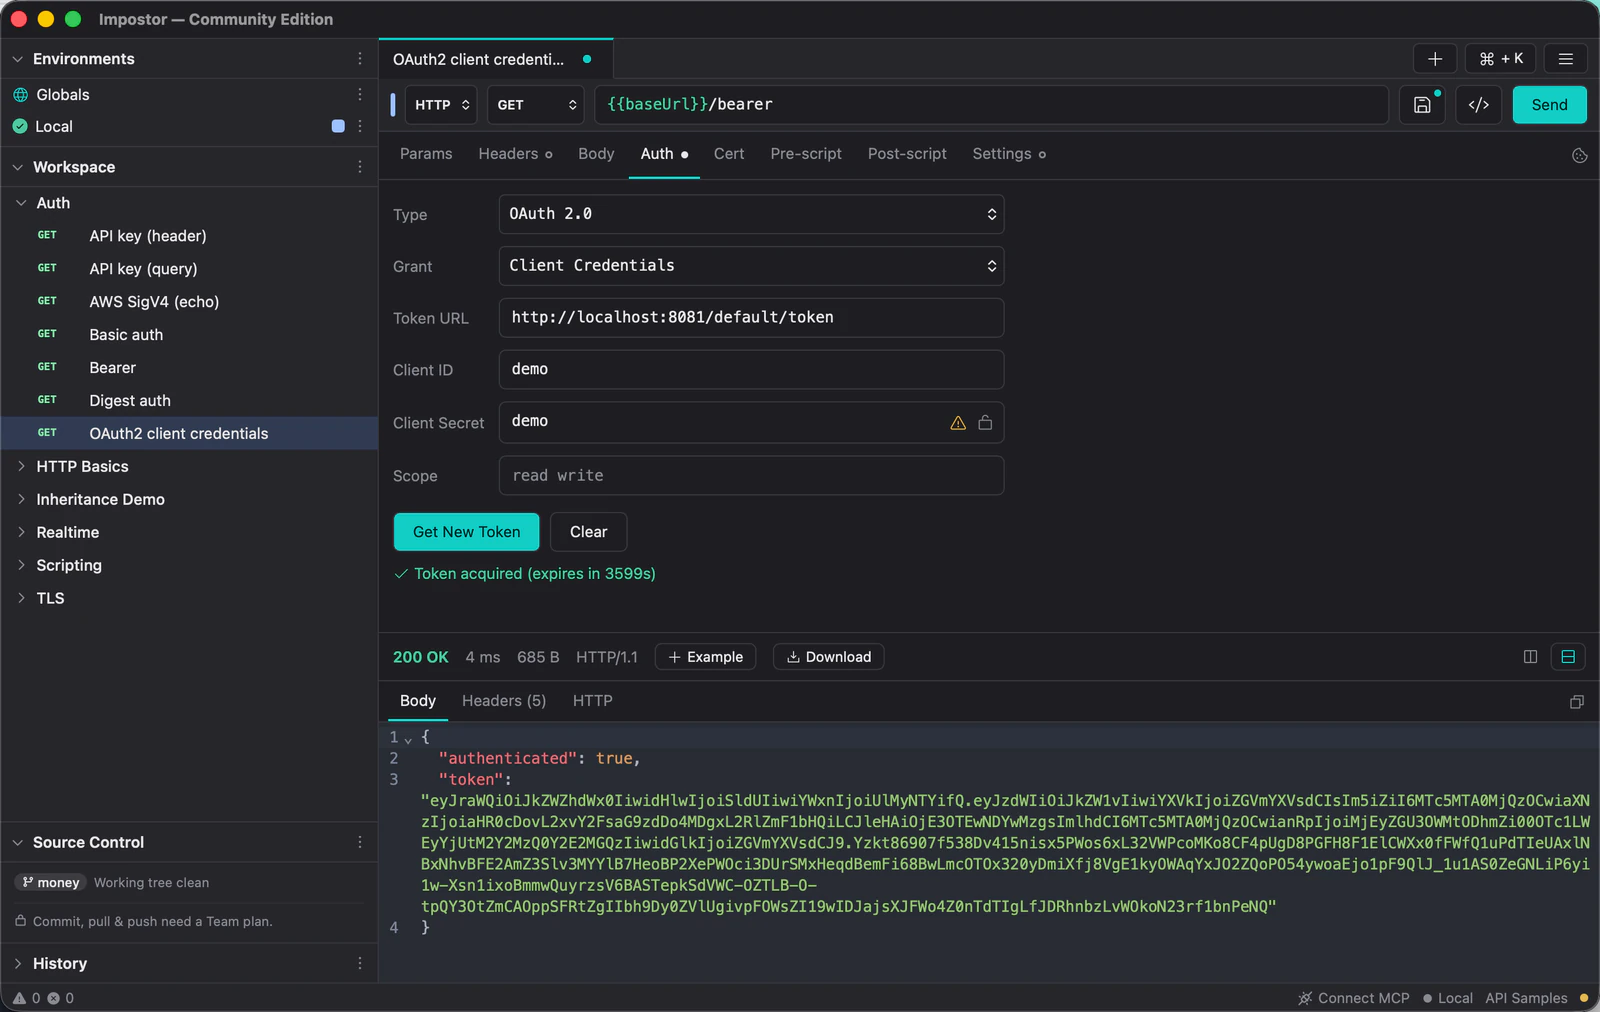Open Source Control options menu
The image size is (1600, 1012).
coord(360,842)
